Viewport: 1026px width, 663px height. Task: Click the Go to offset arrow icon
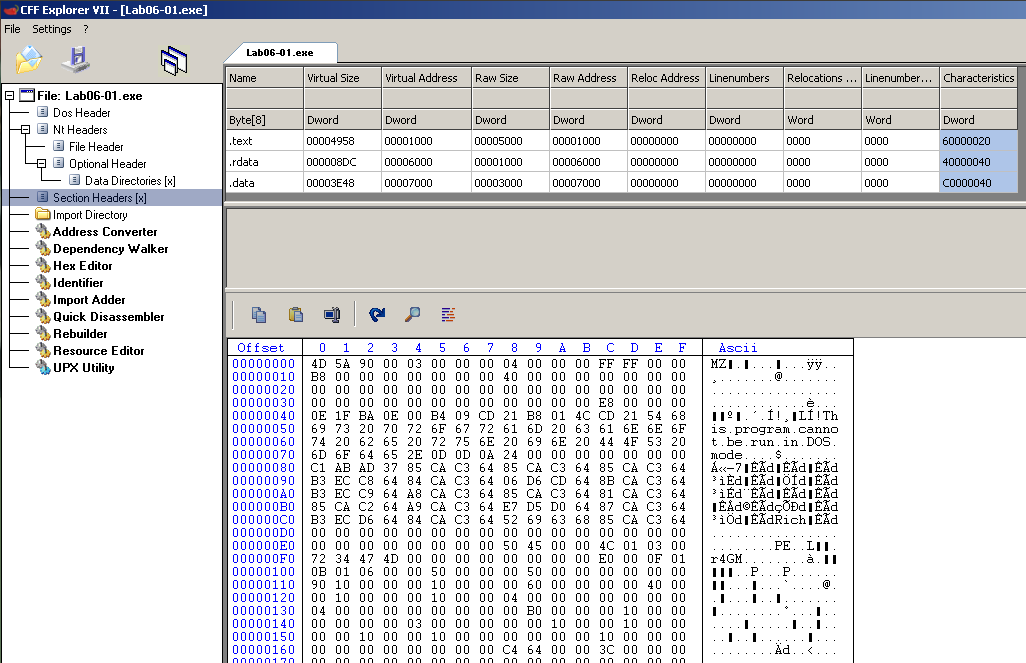click(x=377, y=314)
